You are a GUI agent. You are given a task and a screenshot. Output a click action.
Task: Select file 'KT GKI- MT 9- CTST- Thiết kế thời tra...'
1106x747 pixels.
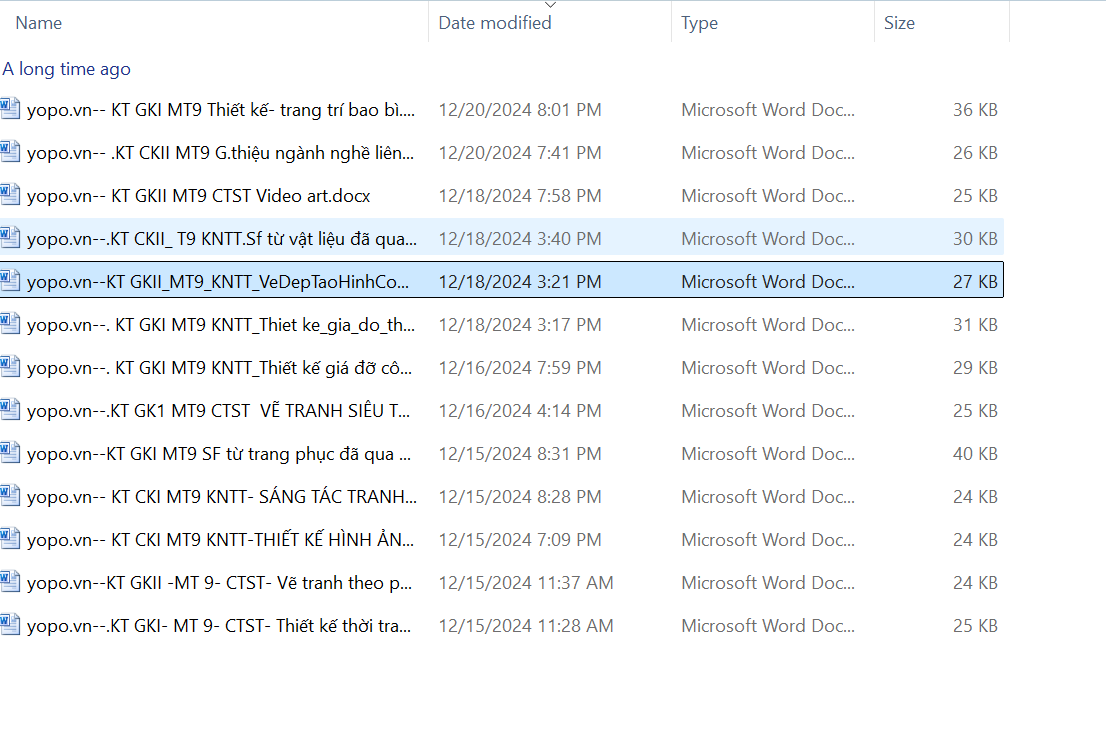point(220,626)
